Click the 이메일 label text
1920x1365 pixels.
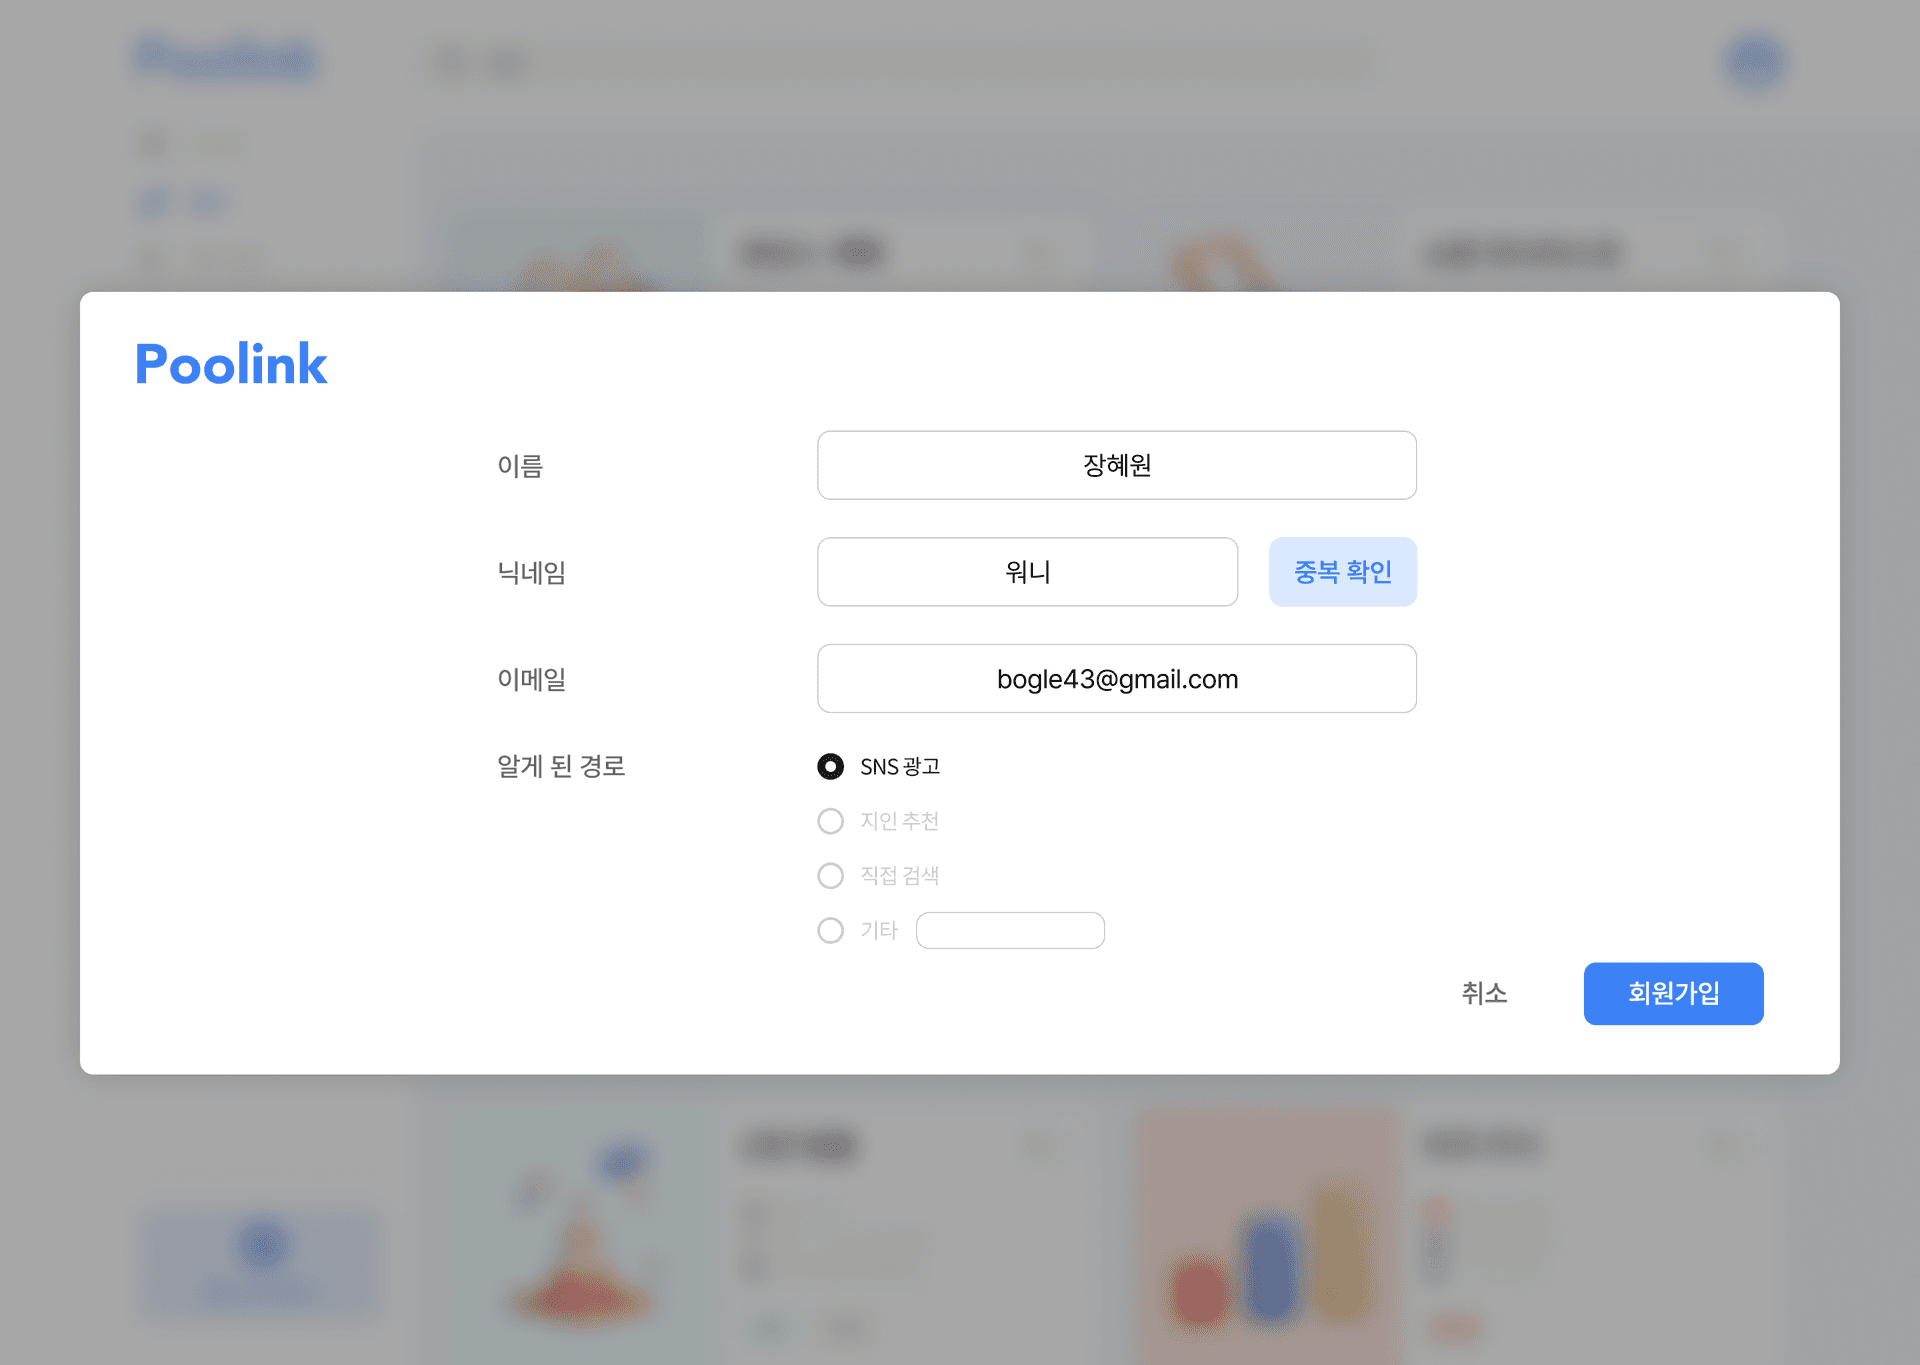point(532,679)
